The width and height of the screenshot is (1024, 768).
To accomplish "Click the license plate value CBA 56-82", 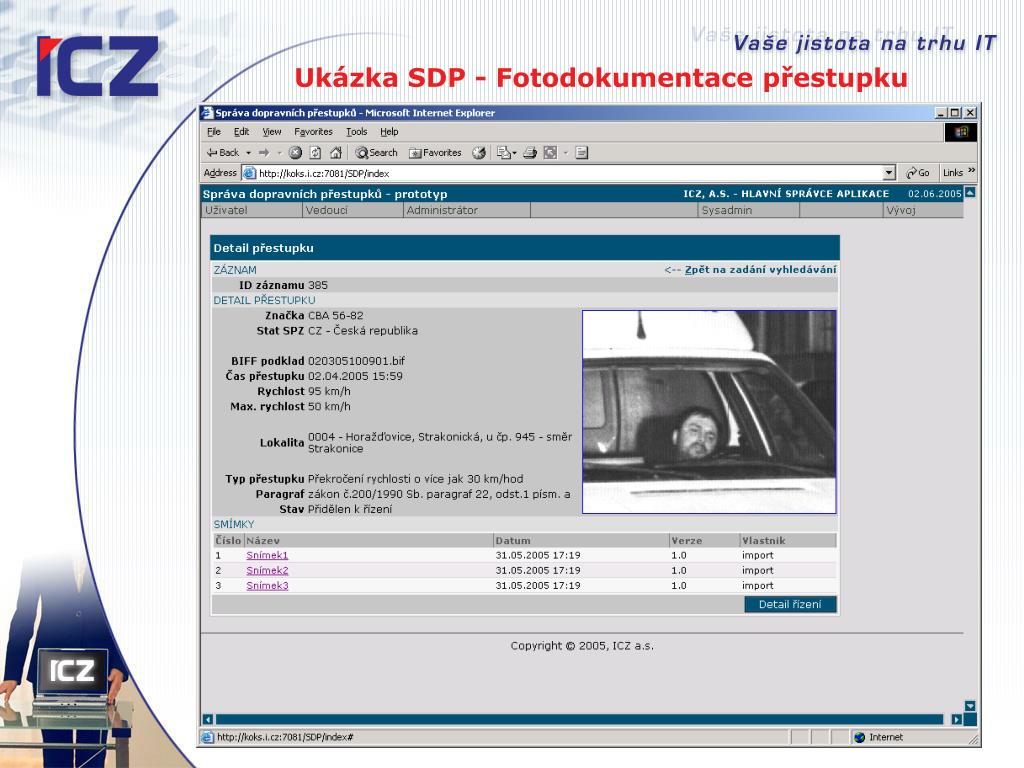I will pyautogui.click(x=336, y=315).
